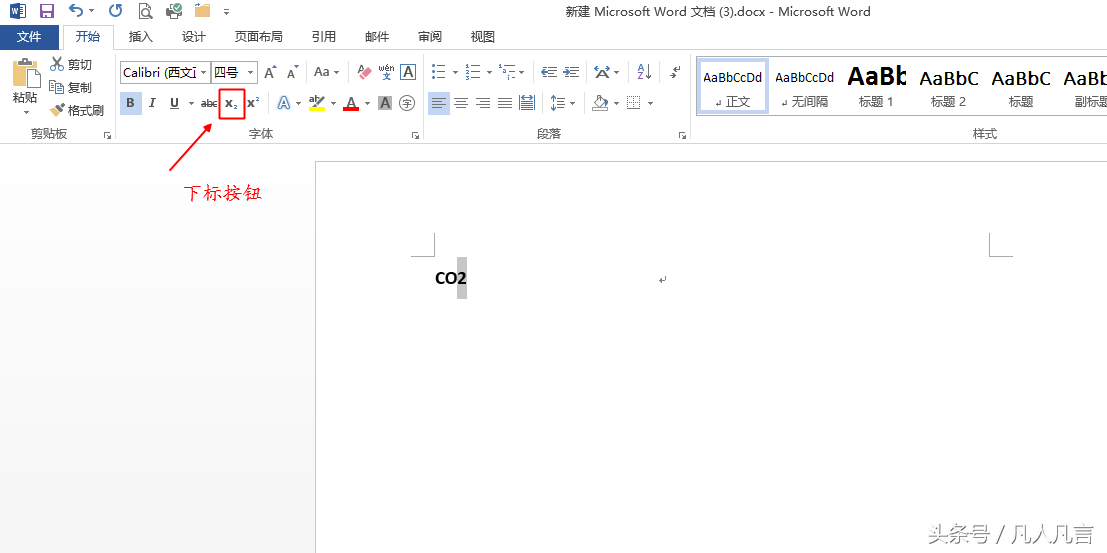Insert enclosed character with the circled 字 icon
This screenshot has height=553, width=1107.
[407, 104]
